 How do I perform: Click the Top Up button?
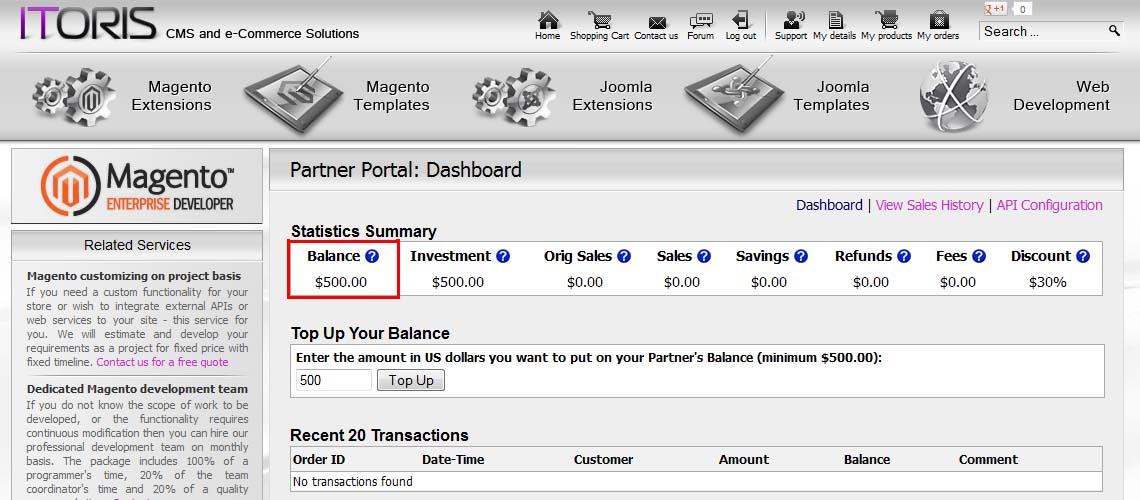[x=411, y=380]
